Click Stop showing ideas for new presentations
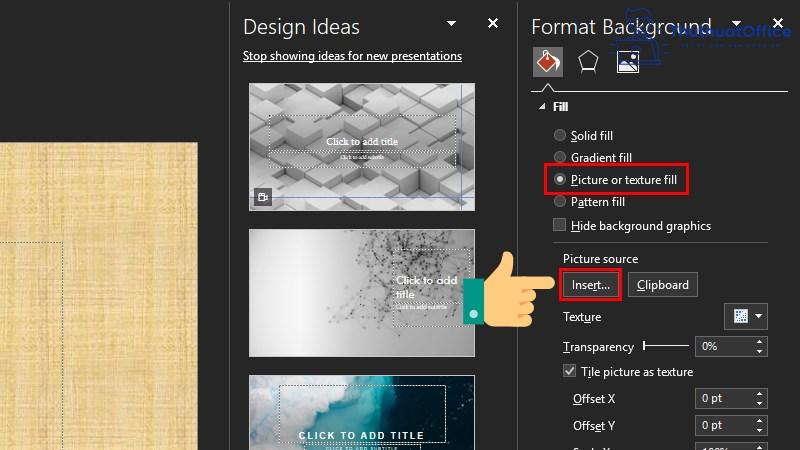 click(x=352, y=56)
